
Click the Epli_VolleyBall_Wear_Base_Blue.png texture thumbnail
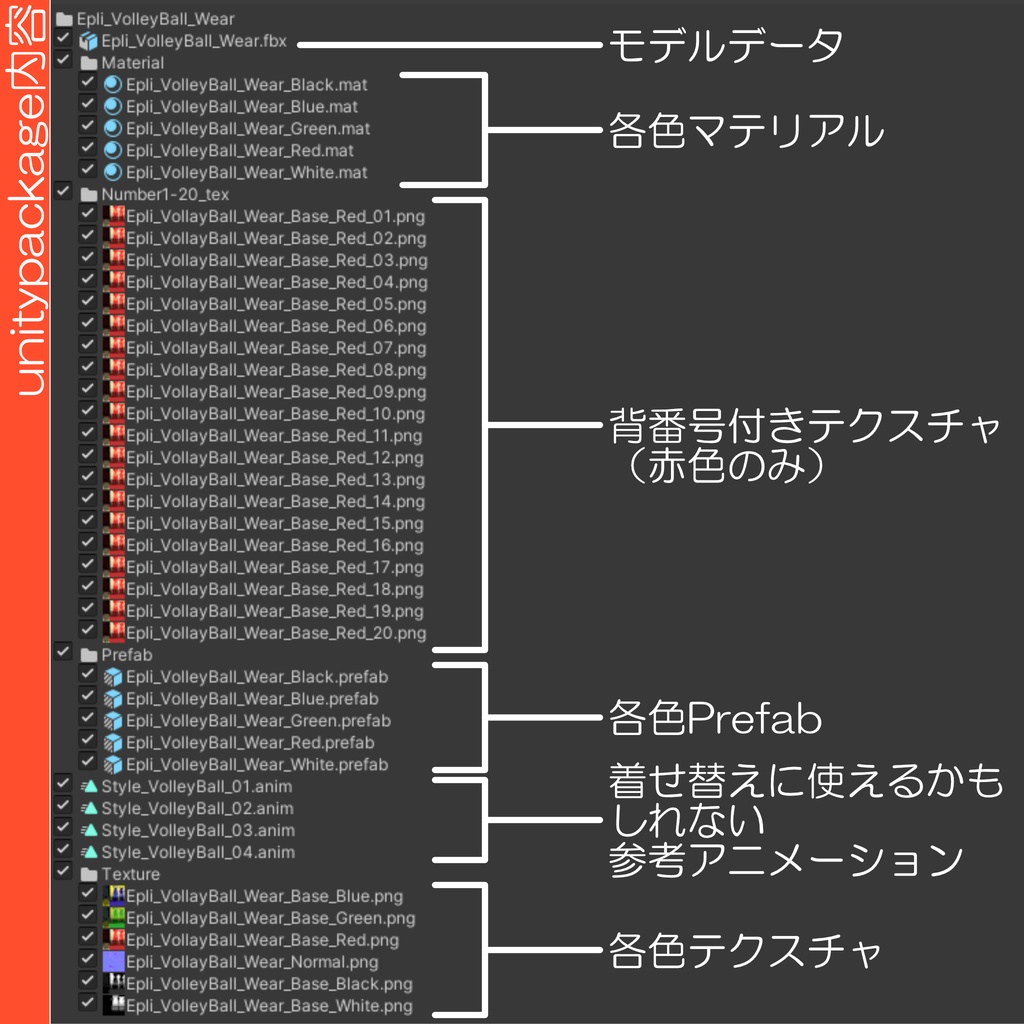tap(111, 896)
